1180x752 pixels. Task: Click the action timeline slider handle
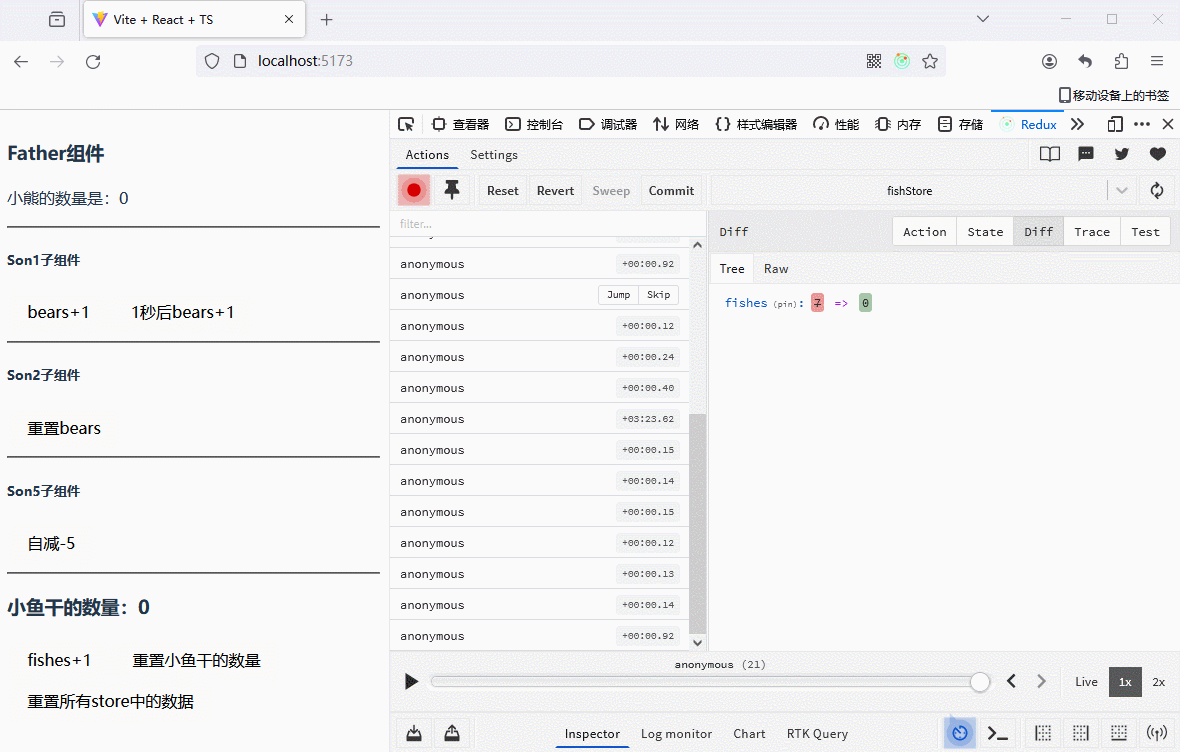pyautogui.click(x=980, y=681)
